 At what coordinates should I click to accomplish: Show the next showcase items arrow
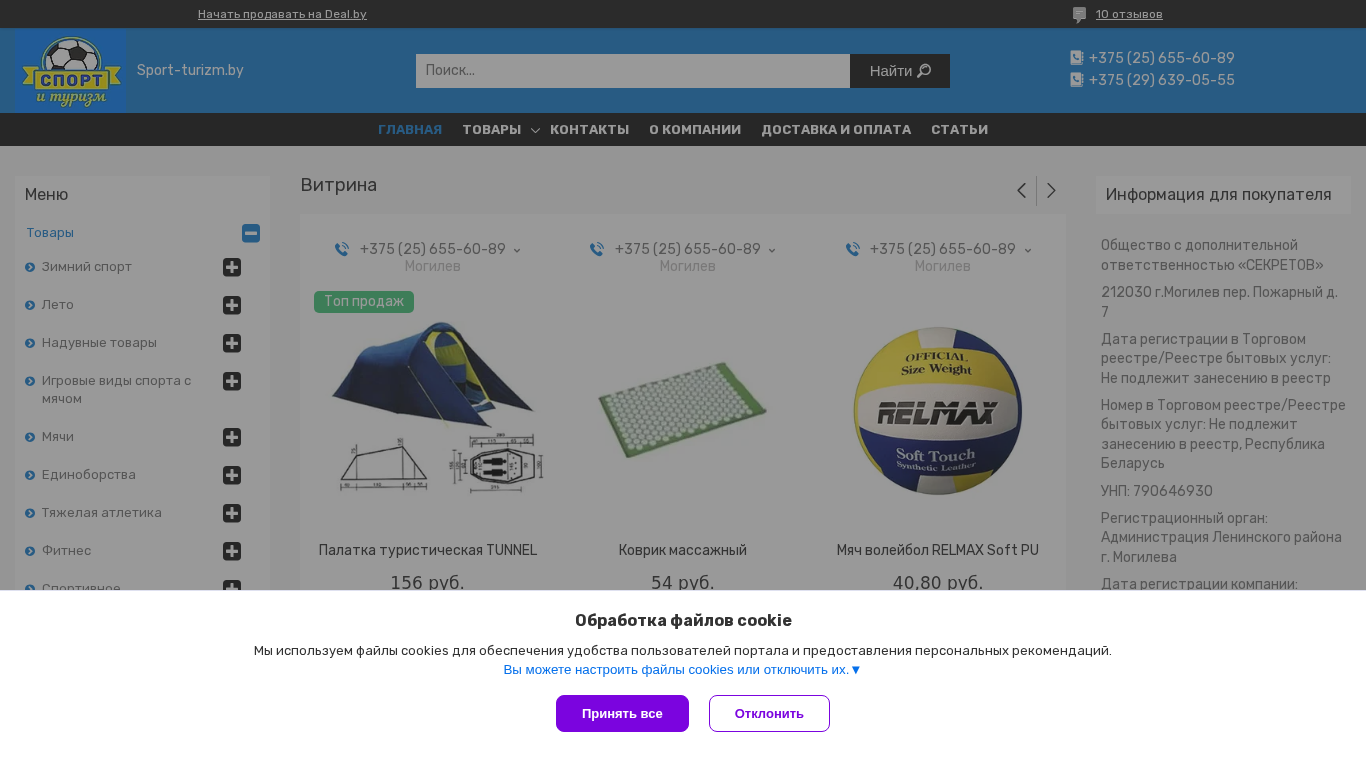[x=1051, y=191]
